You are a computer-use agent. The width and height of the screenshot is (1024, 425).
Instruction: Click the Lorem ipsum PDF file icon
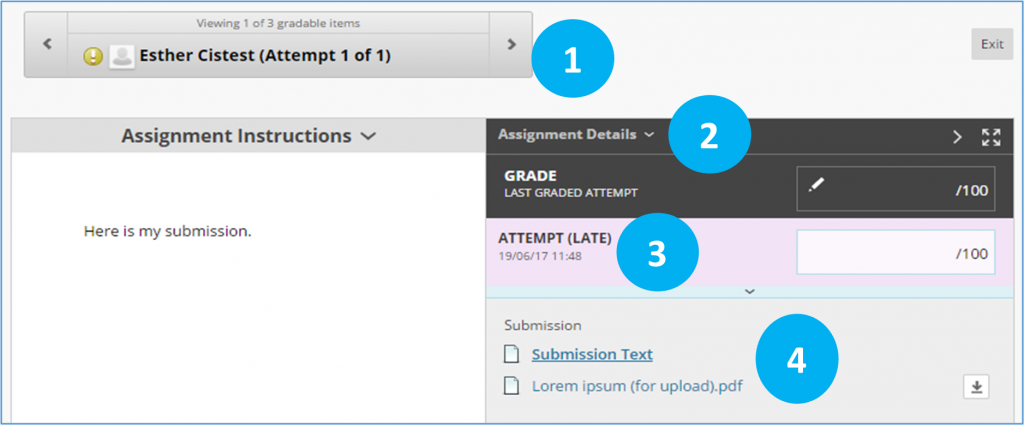[x=513, y=386]
